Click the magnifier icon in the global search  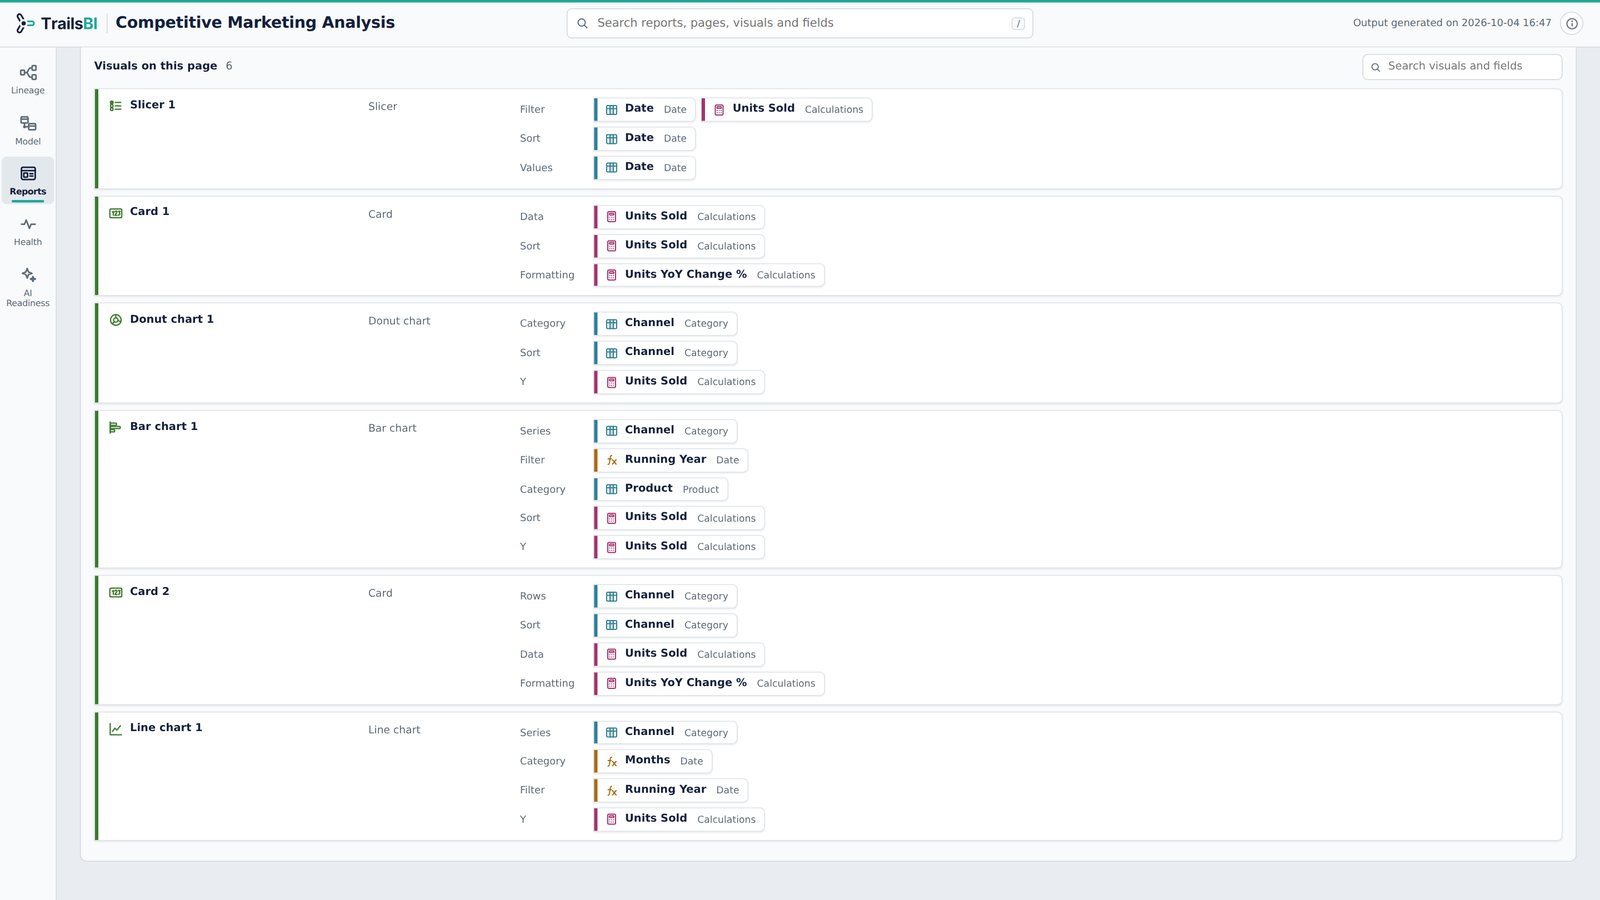point(583,23)
